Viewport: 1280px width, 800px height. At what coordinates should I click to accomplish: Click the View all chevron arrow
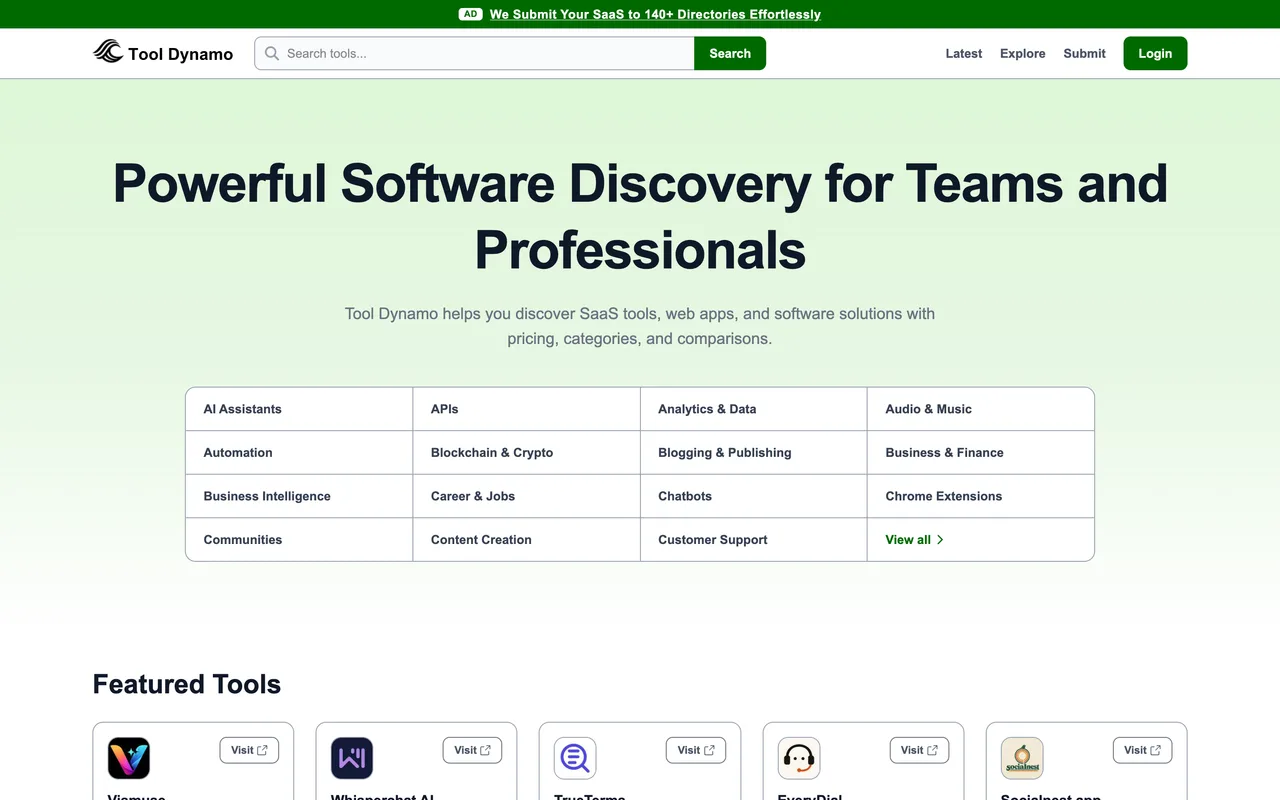(x=940, y=540)
